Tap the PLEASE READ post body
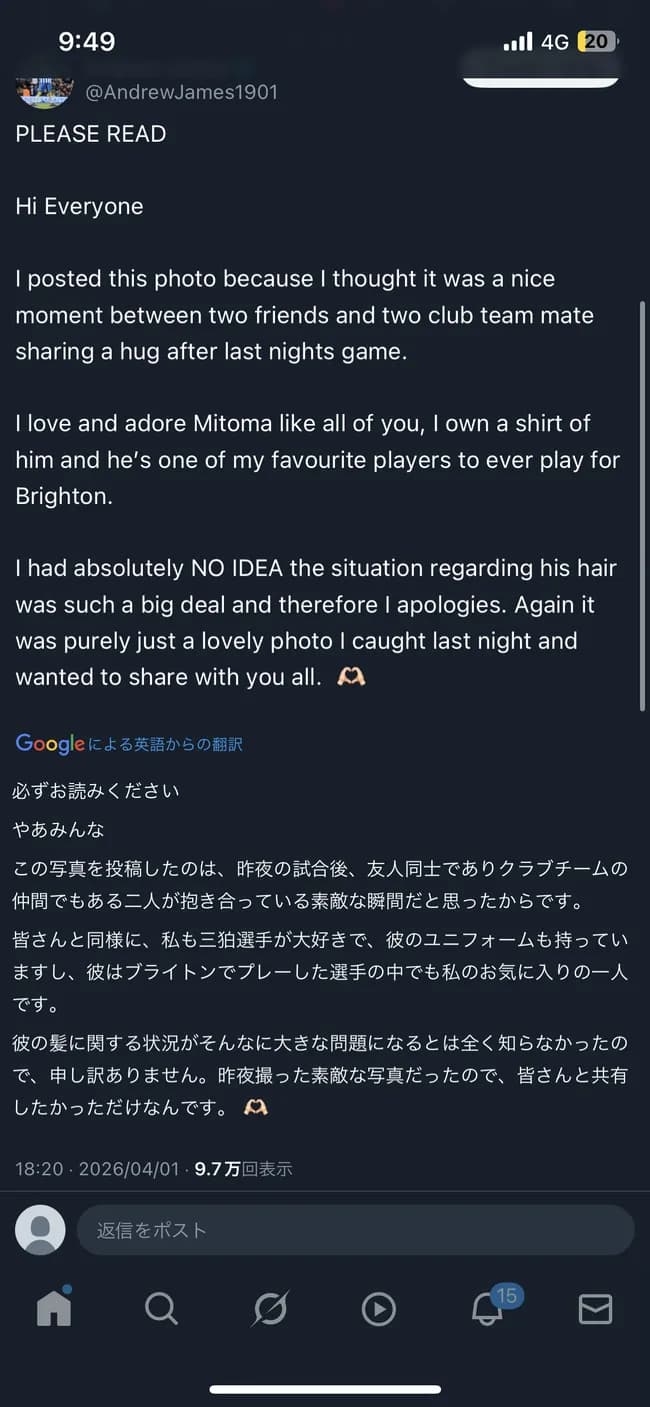 point(90,133)
